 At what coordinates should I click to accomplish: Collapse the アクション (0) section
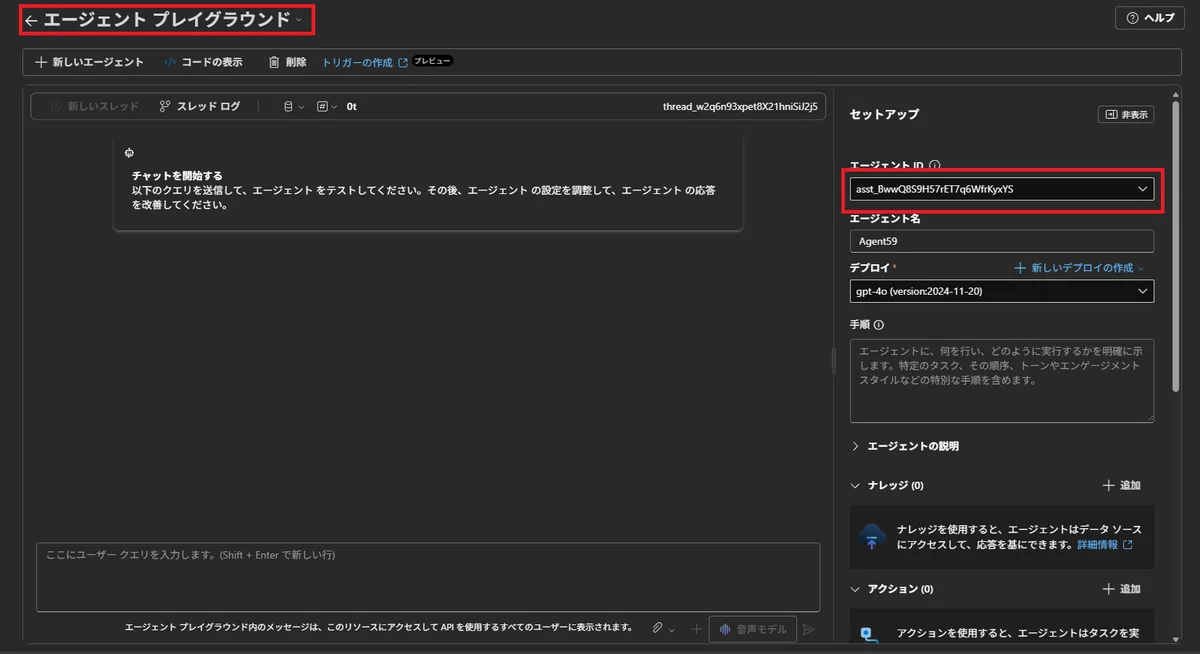click(892, 589)
